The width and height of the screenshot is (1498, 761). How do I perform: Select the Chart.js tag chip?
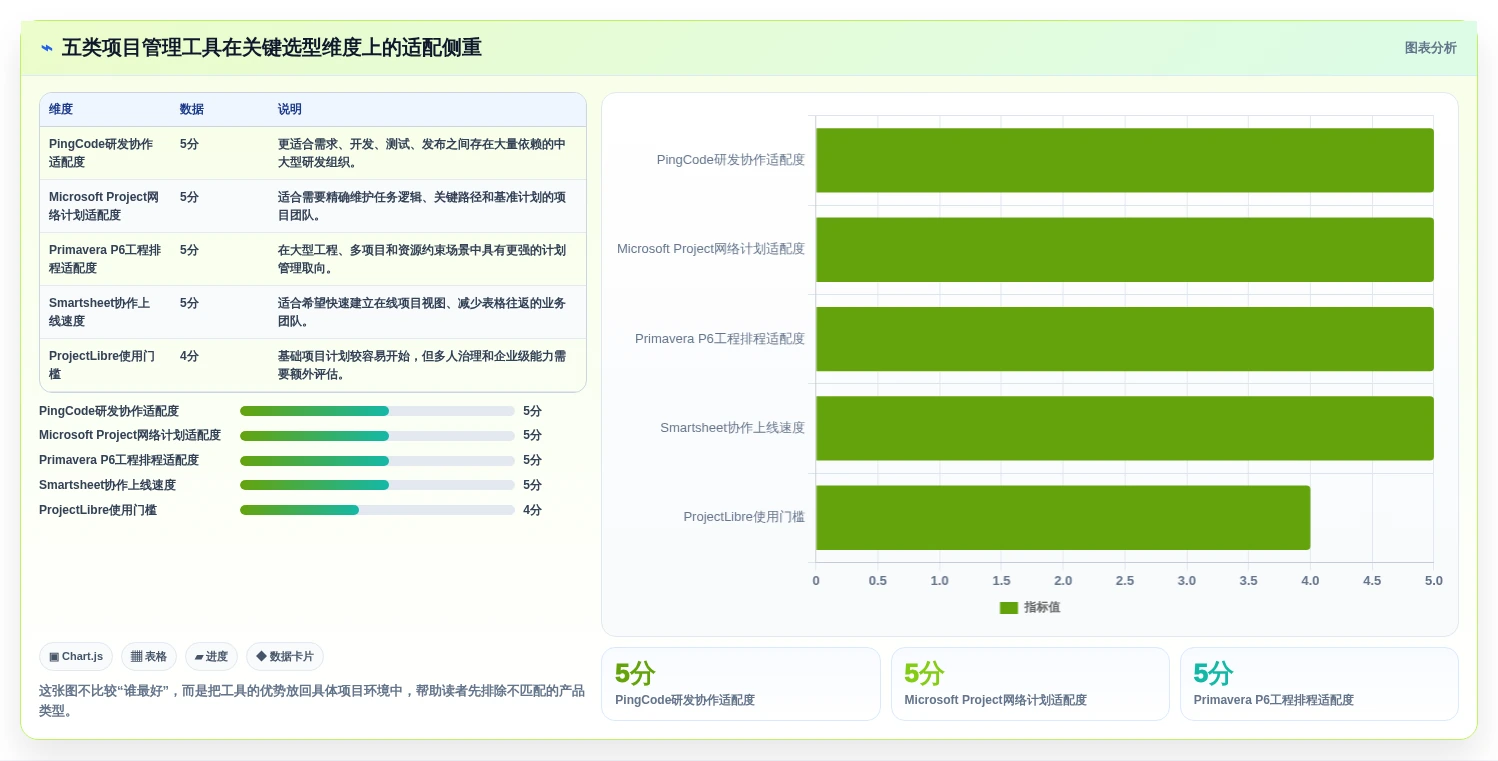click(x=76, y=657)
